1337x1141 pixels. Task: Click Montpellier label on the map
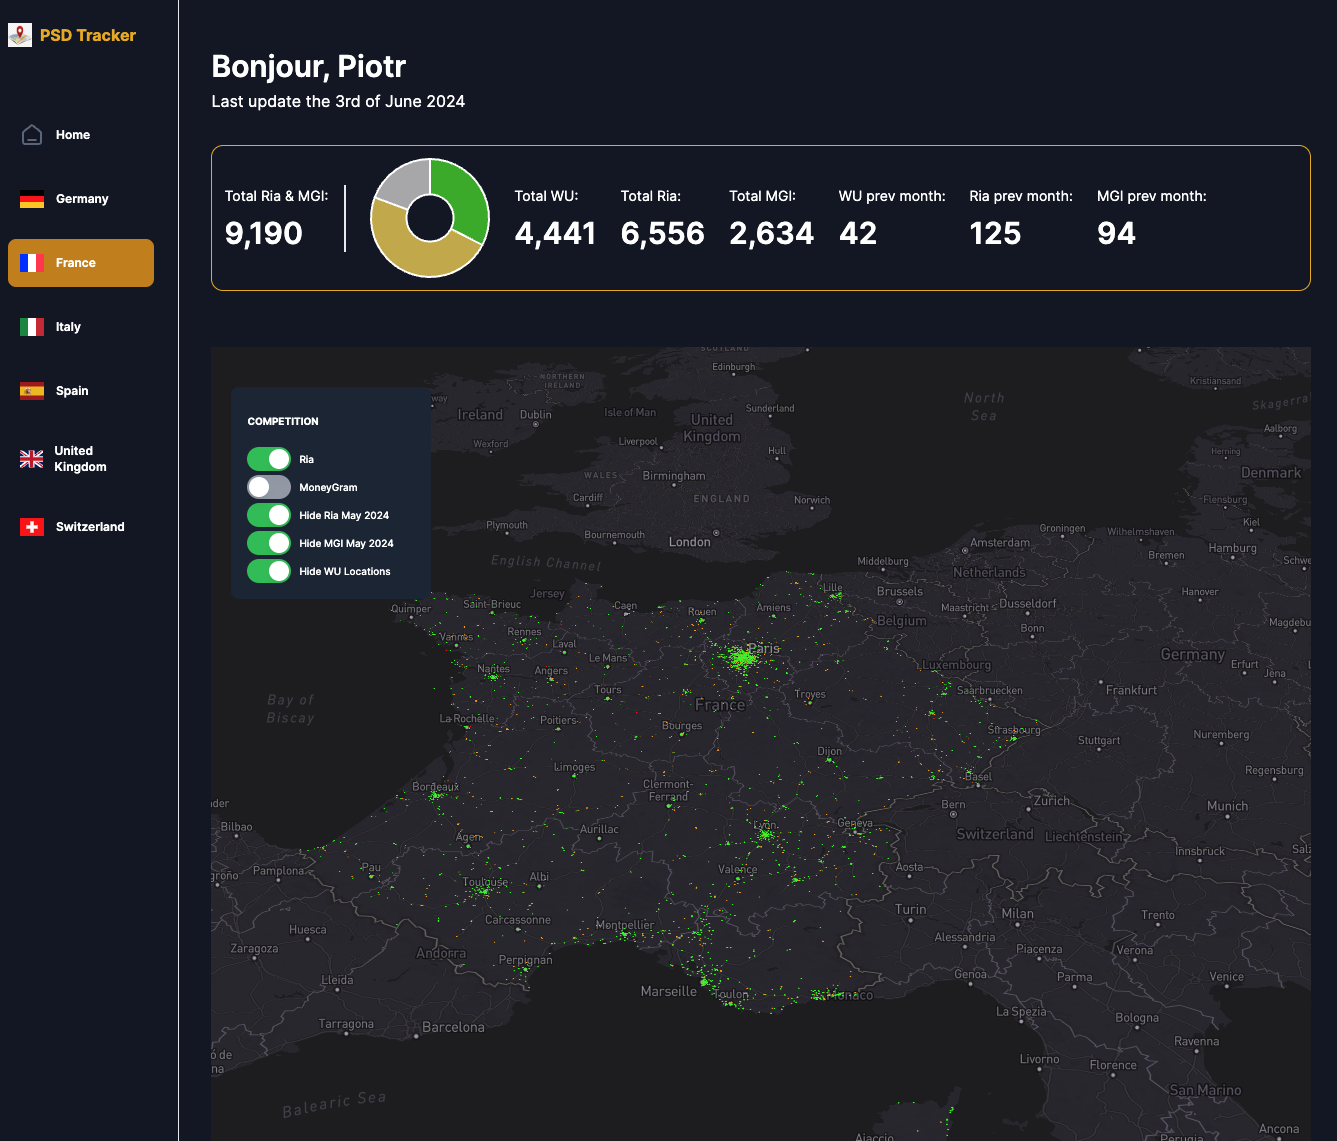pos(625,925)
